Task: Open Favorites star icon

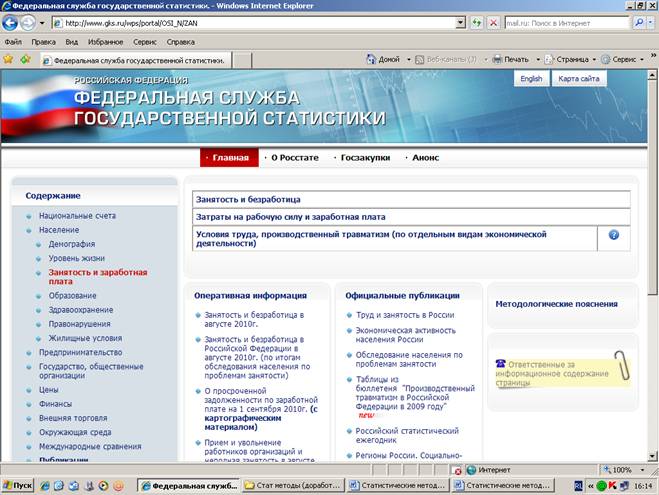Action: 8,59
